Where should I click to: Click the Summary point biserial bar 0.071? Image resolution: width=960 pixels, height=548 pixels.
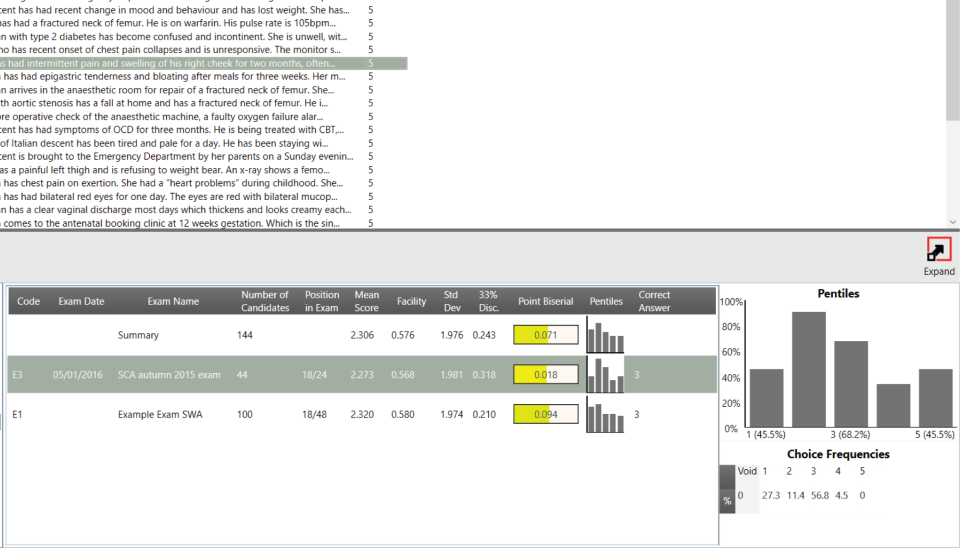click(545, 336)
